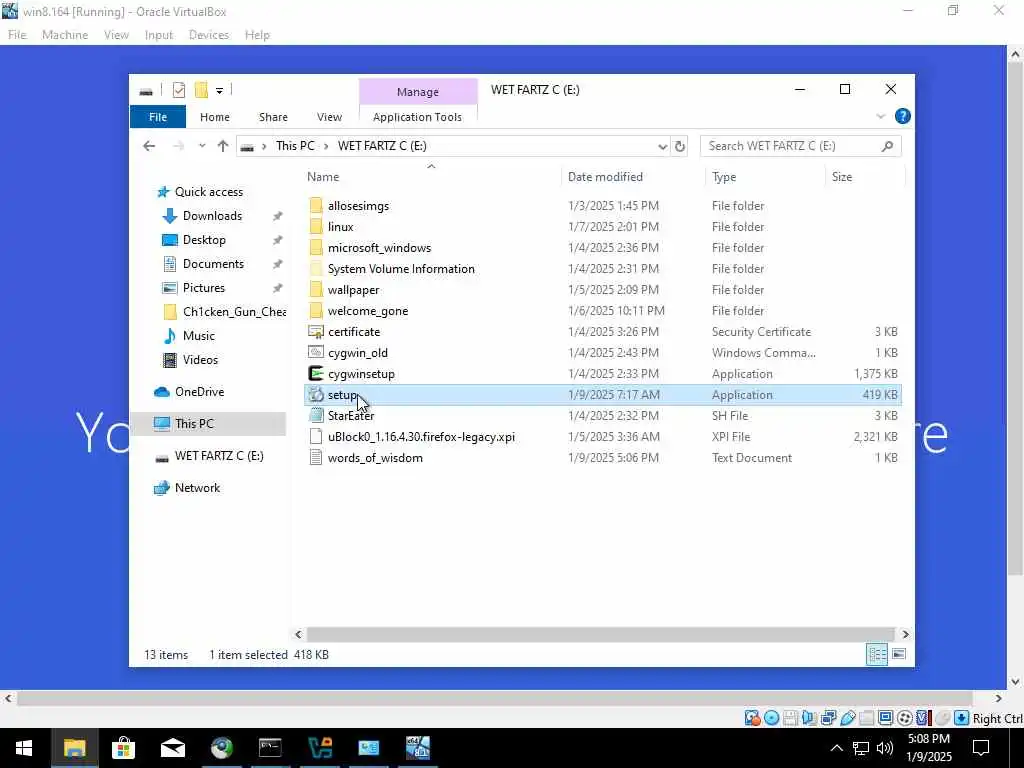Image resolution: width=1024 pixels, height=768 pixels.
Task: Switch to the Home ribbon tab
Action: click(x=215, y=117)
